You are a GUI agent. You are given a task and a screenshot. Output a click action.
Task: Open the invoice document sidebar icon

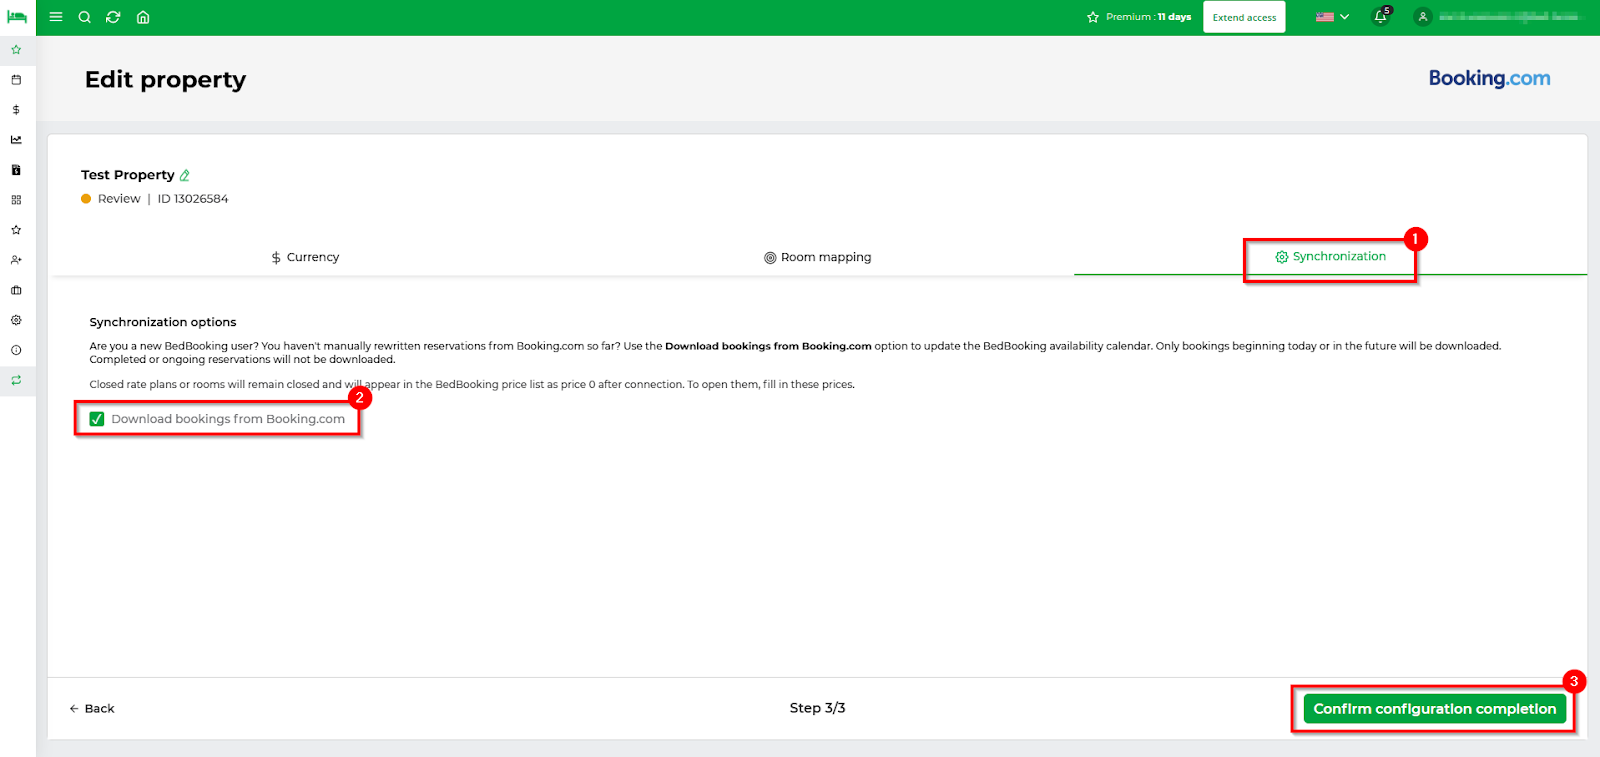[16, 170]
